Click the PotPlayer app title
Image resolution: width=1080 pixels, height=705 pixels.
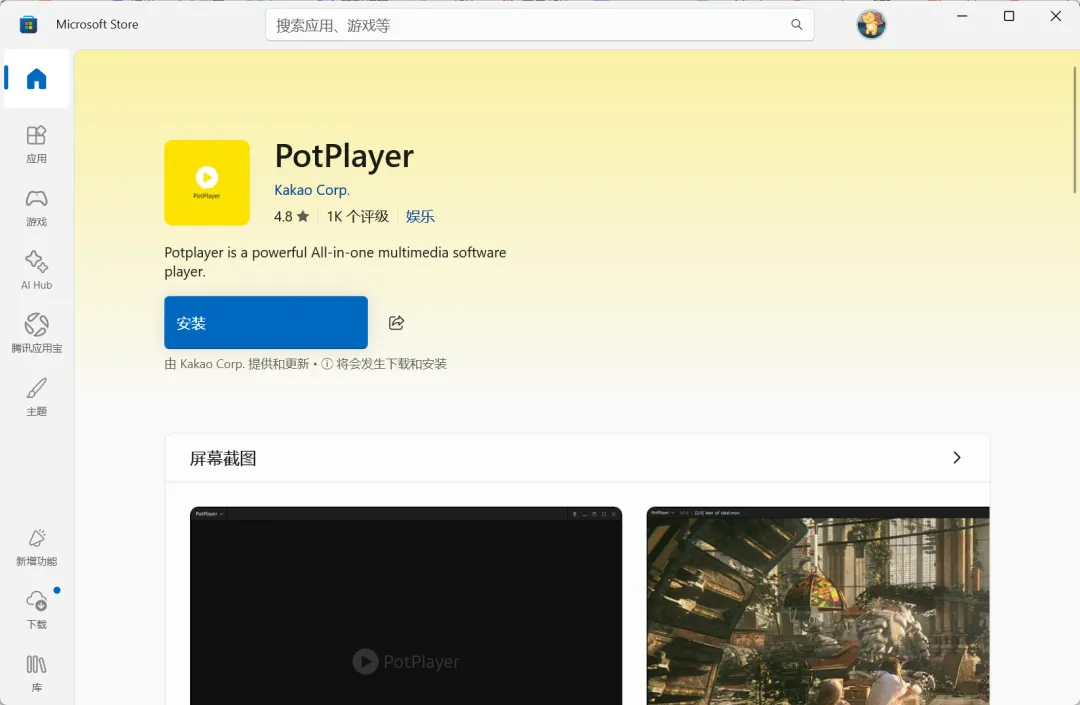(344, 156)
